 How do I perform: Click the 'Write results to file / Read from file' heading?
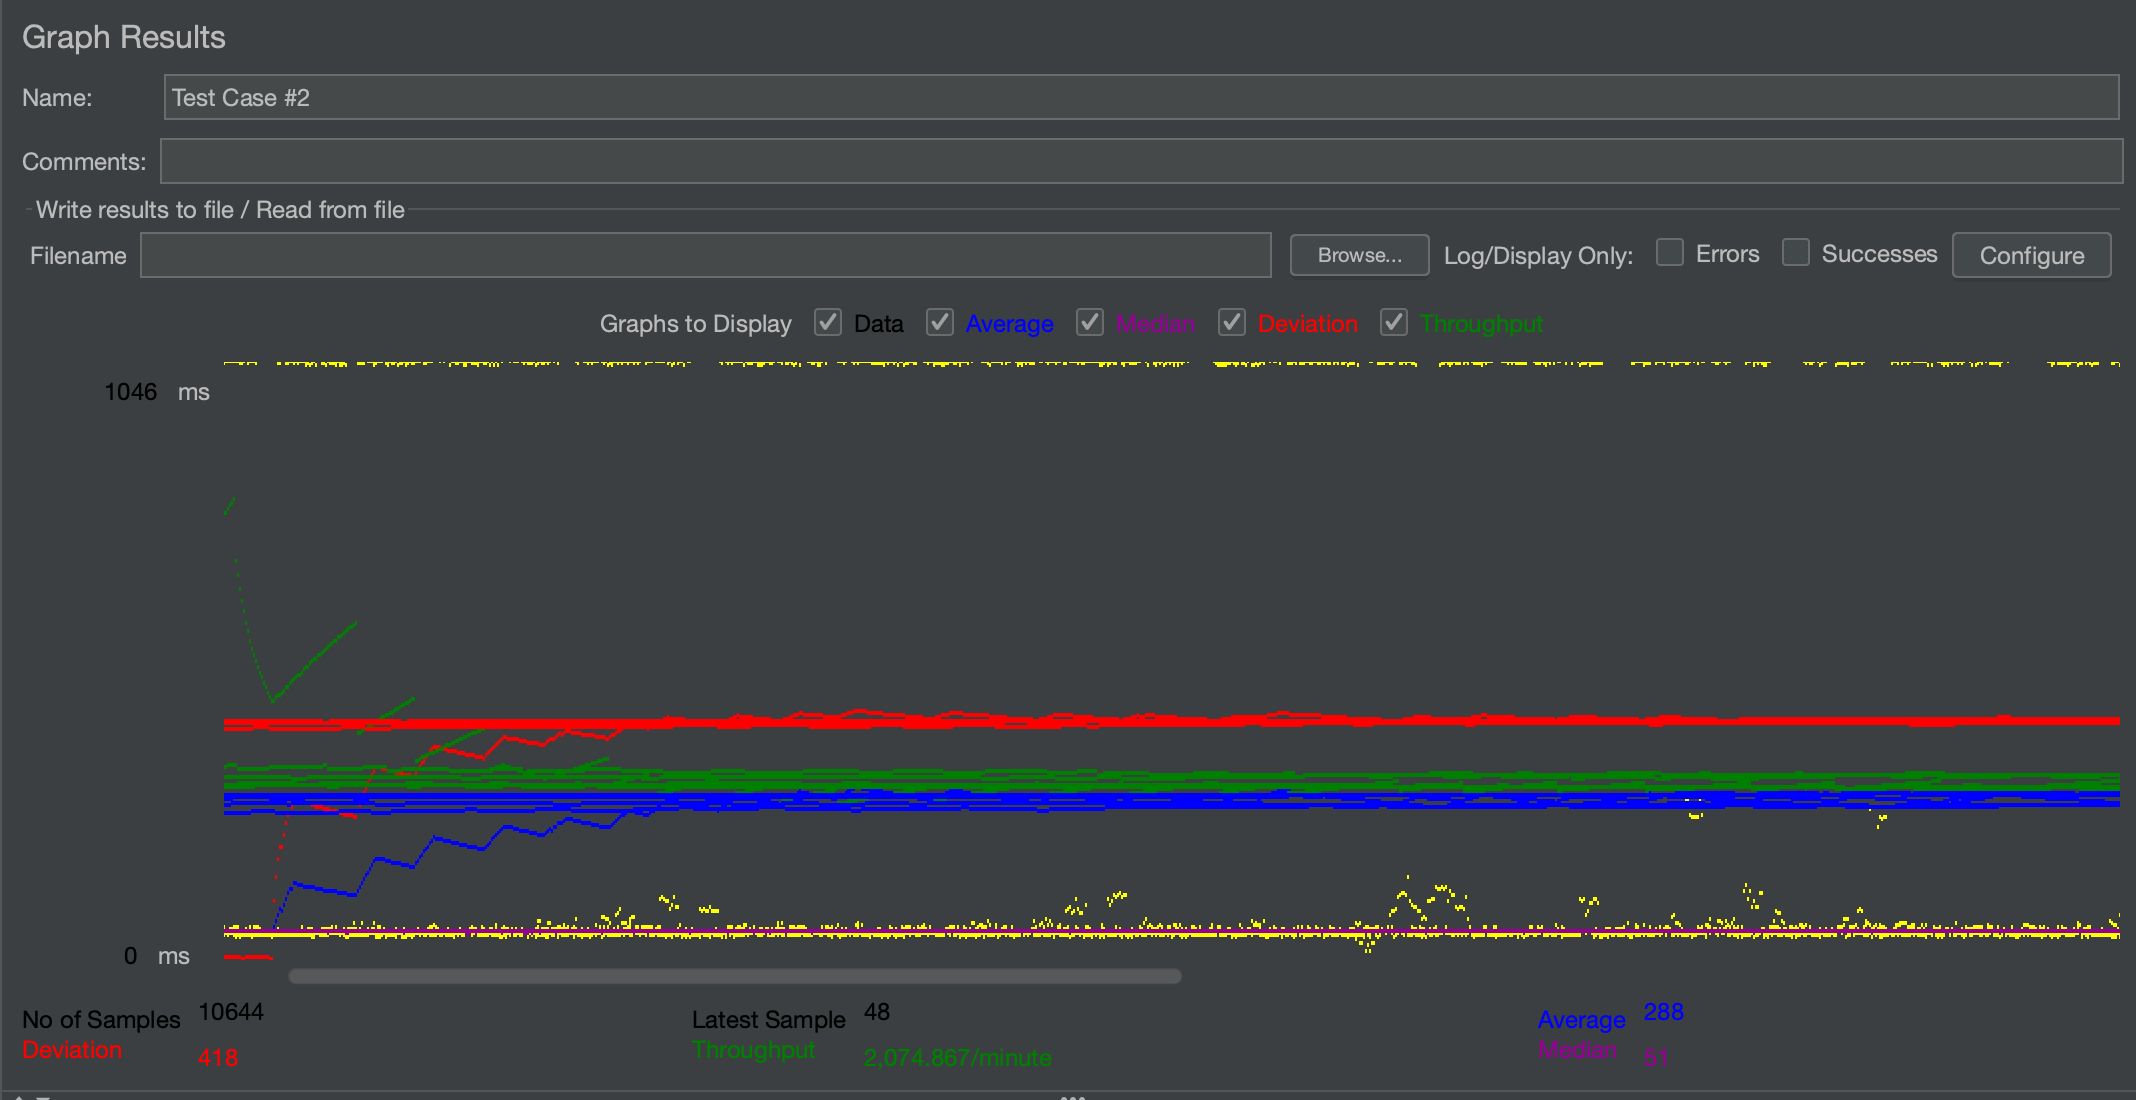click(x=220, y=210)
